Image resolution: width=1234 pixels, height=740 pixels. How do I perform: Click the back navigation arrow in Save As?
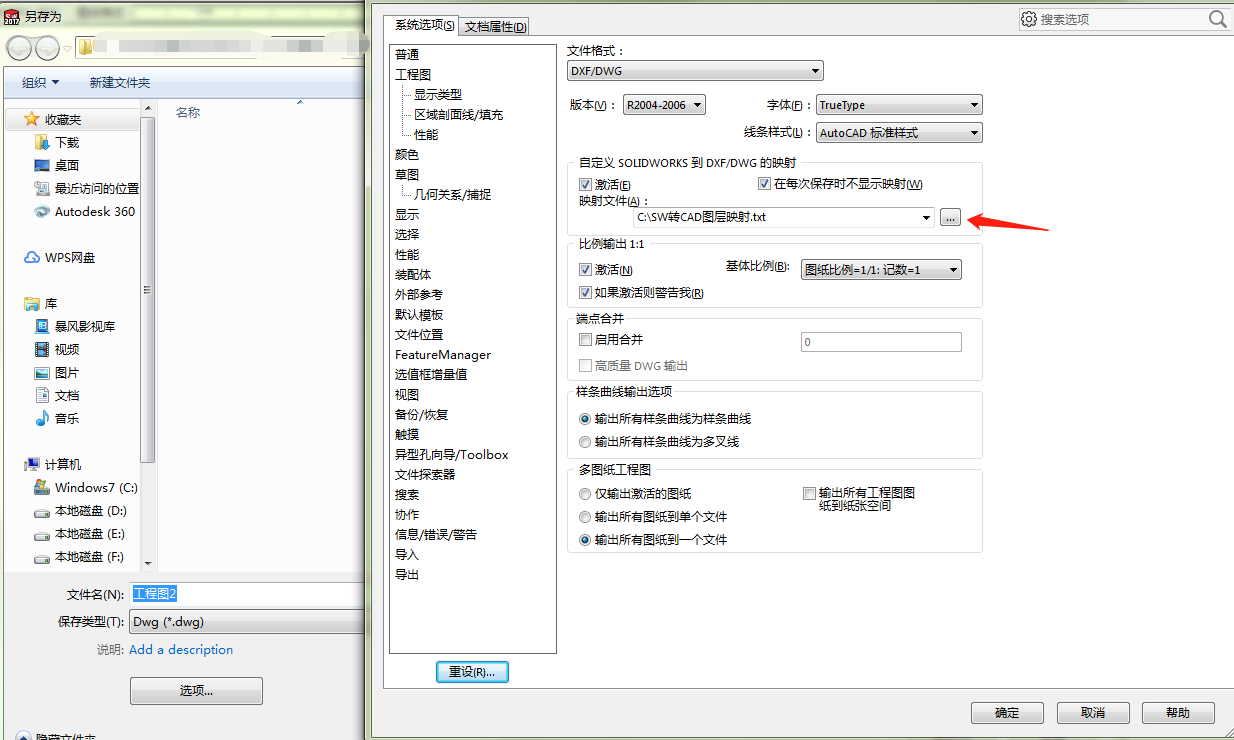pyautogui.click(x=20, y=48)
